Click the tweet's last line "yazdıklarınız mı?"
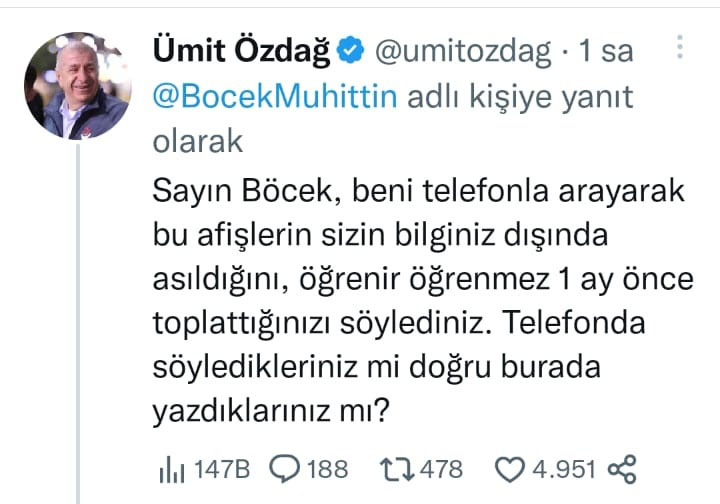This screenshot has width=720, height=504. point(270,412)
